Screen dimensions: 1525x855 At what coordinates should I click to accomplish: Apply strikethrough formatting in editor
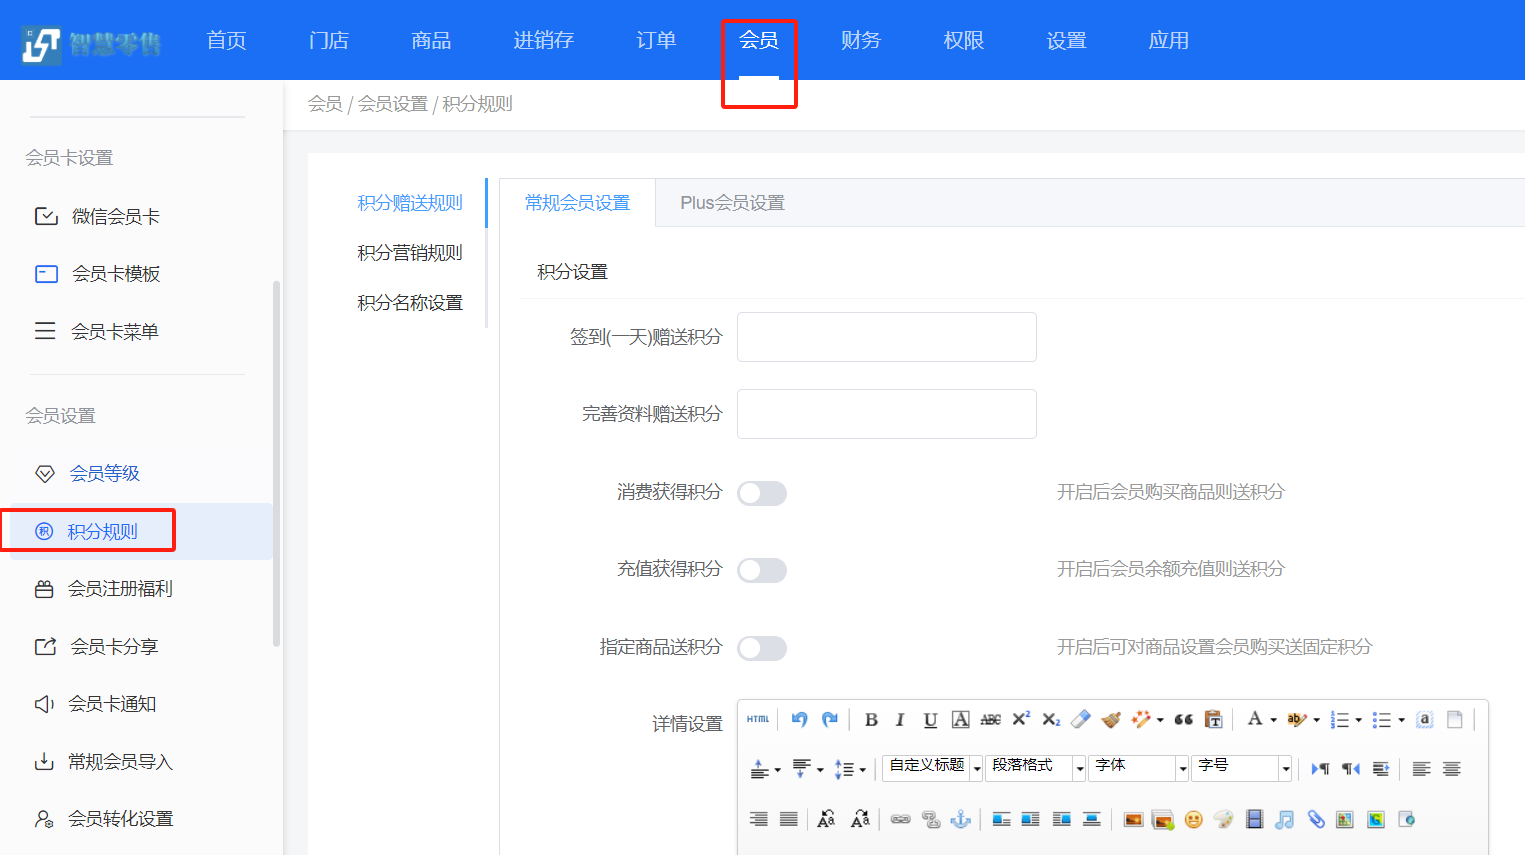(990, 720)
